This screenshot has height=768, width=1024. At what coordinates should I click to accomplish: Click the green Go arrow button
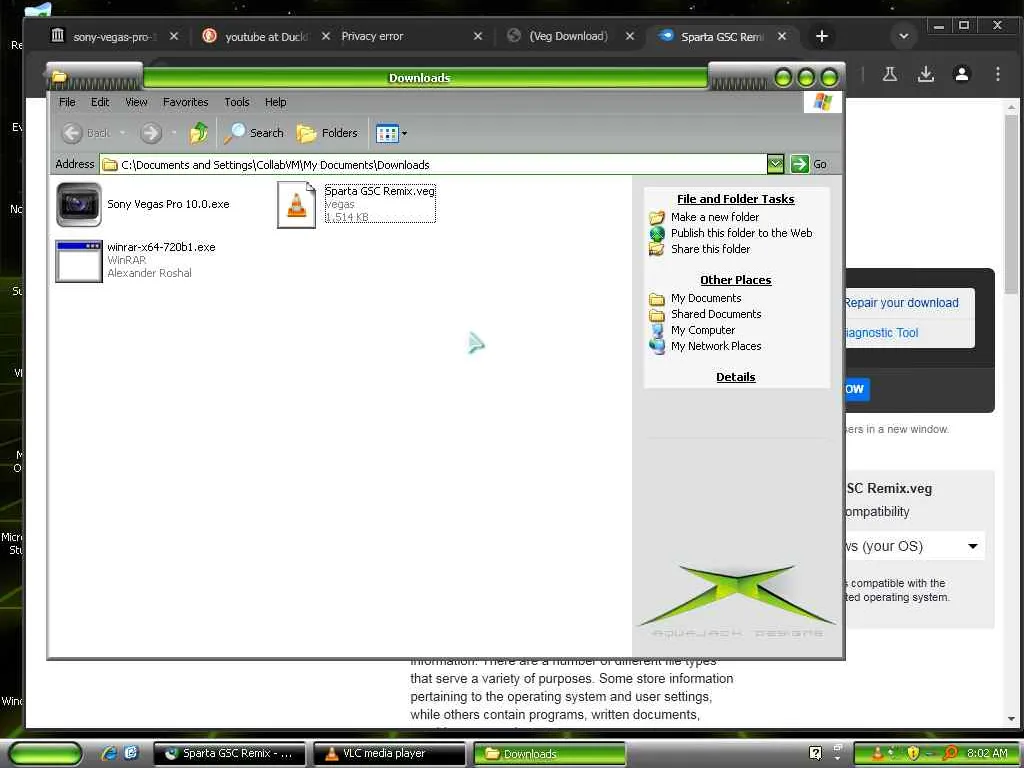[799, 164]
